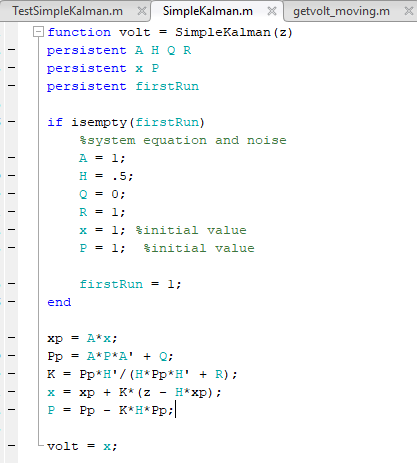Viewport: 417px width, 463px height.
Task: Click the Kalman gain line starting 'K = Pp*H'
Action: (142, 374)
